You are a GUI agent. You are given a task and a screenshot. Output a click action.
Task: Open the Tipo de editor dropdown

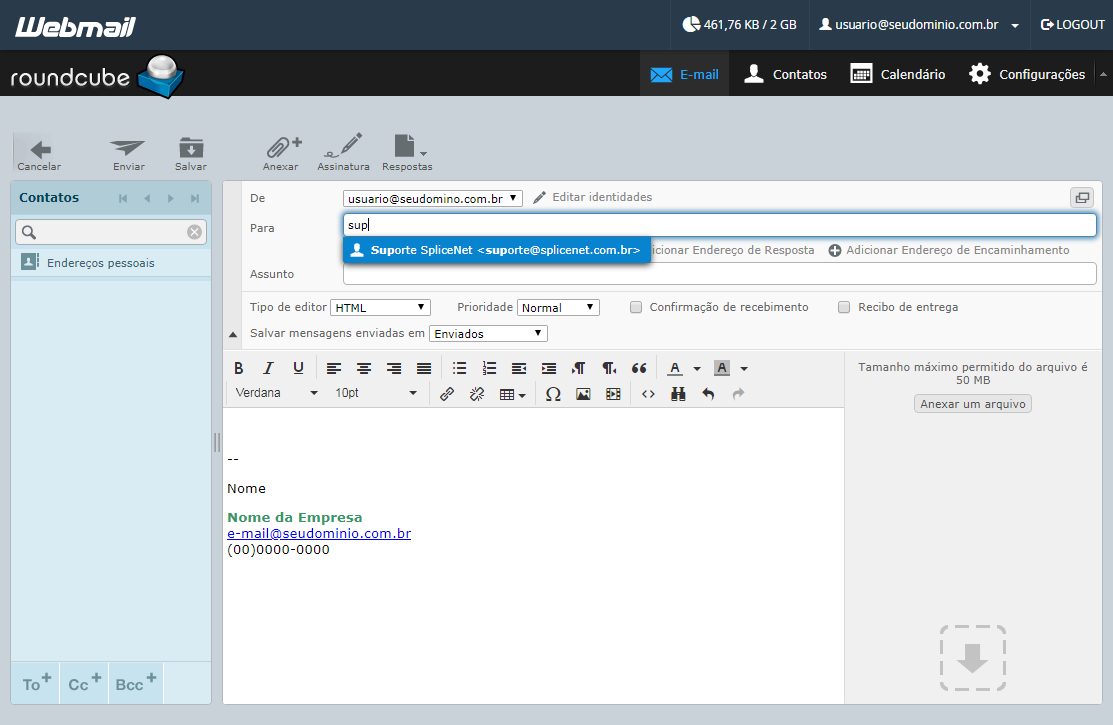coord(380,307)
